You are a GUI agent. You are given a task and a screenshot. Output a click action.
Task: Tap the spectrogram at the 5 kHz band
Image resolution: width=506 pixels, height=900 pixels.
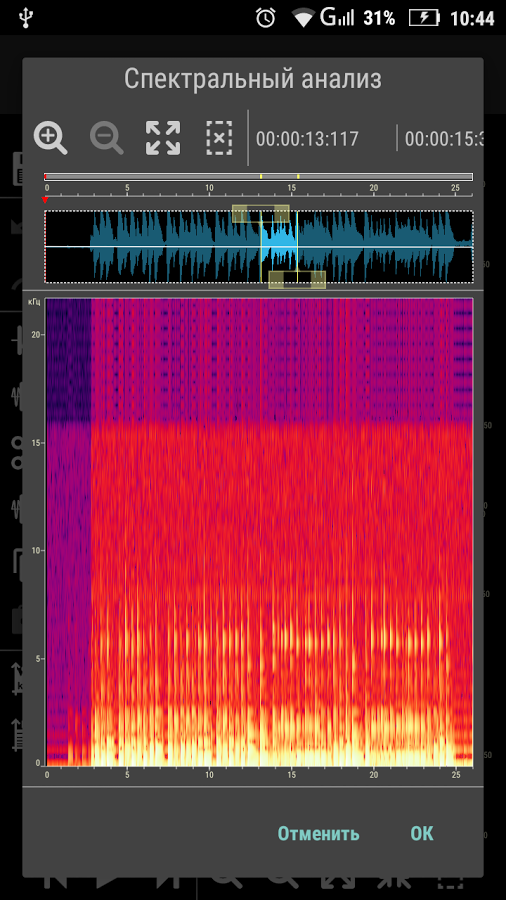(x=259, y=658)
